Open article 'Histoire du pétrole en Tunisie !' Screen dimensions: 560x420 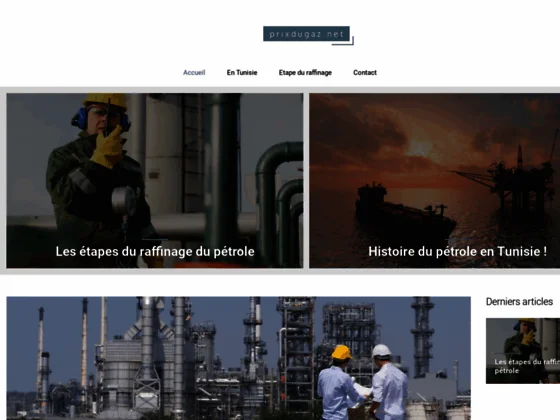pos(458,251)
